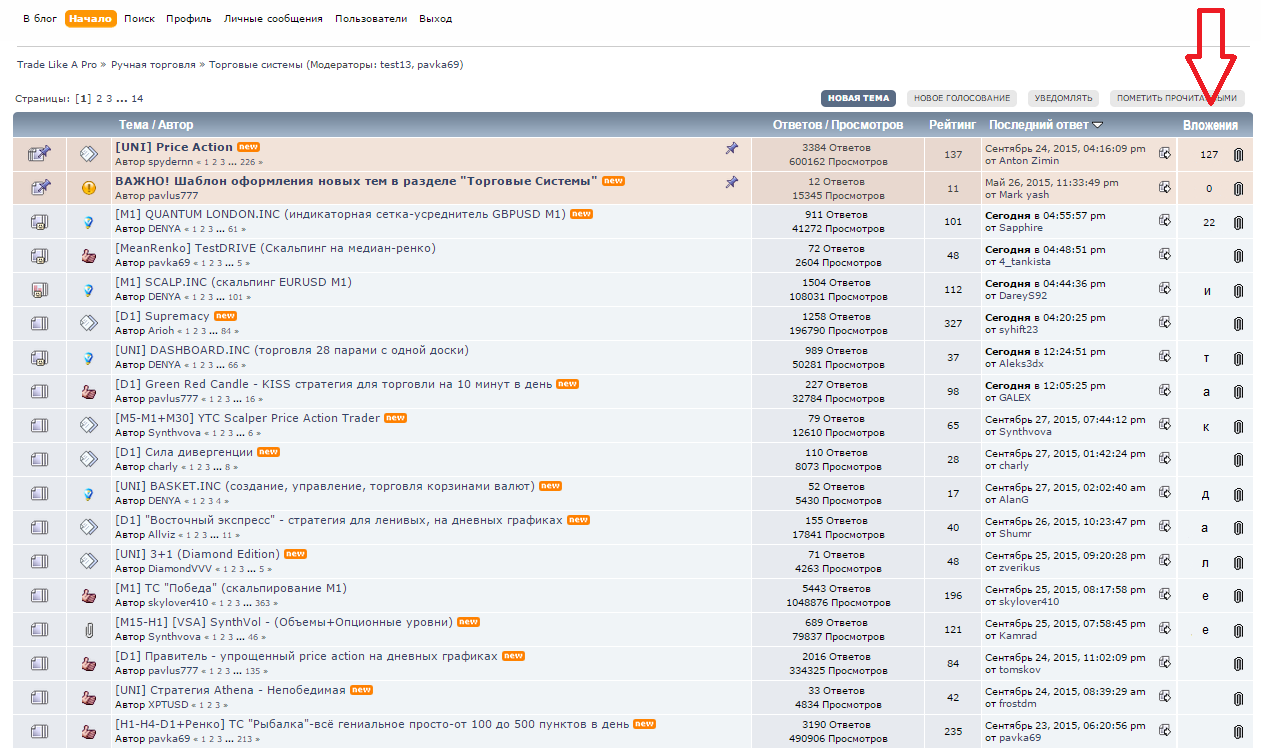Click pin icon on Price Action topic
The image size is (1261, 749).
(732, 148)
